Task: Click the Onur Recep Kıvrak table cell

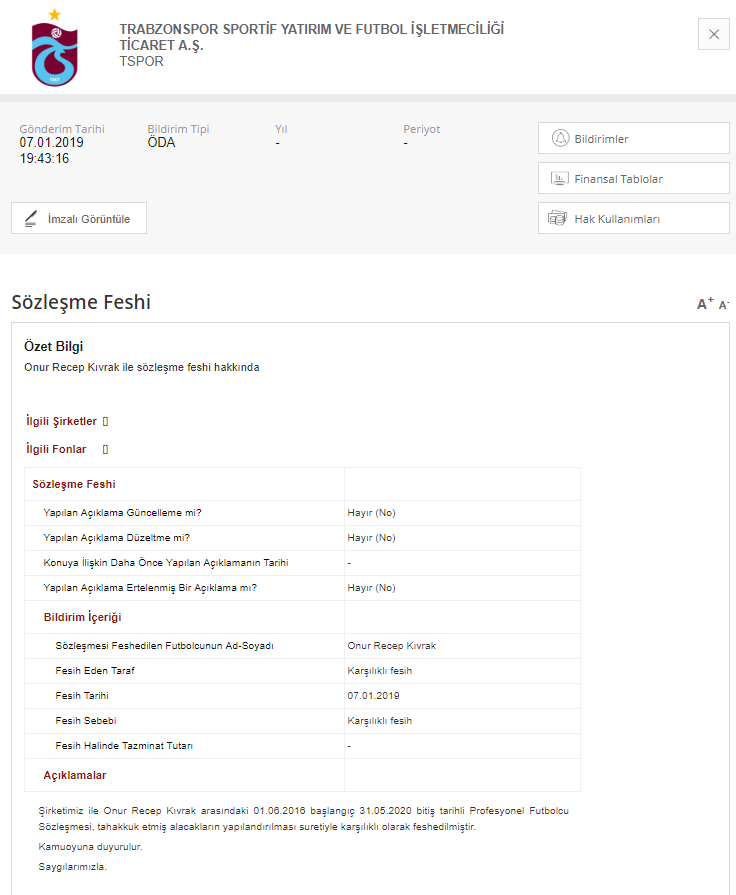Action: coord(391,646)
